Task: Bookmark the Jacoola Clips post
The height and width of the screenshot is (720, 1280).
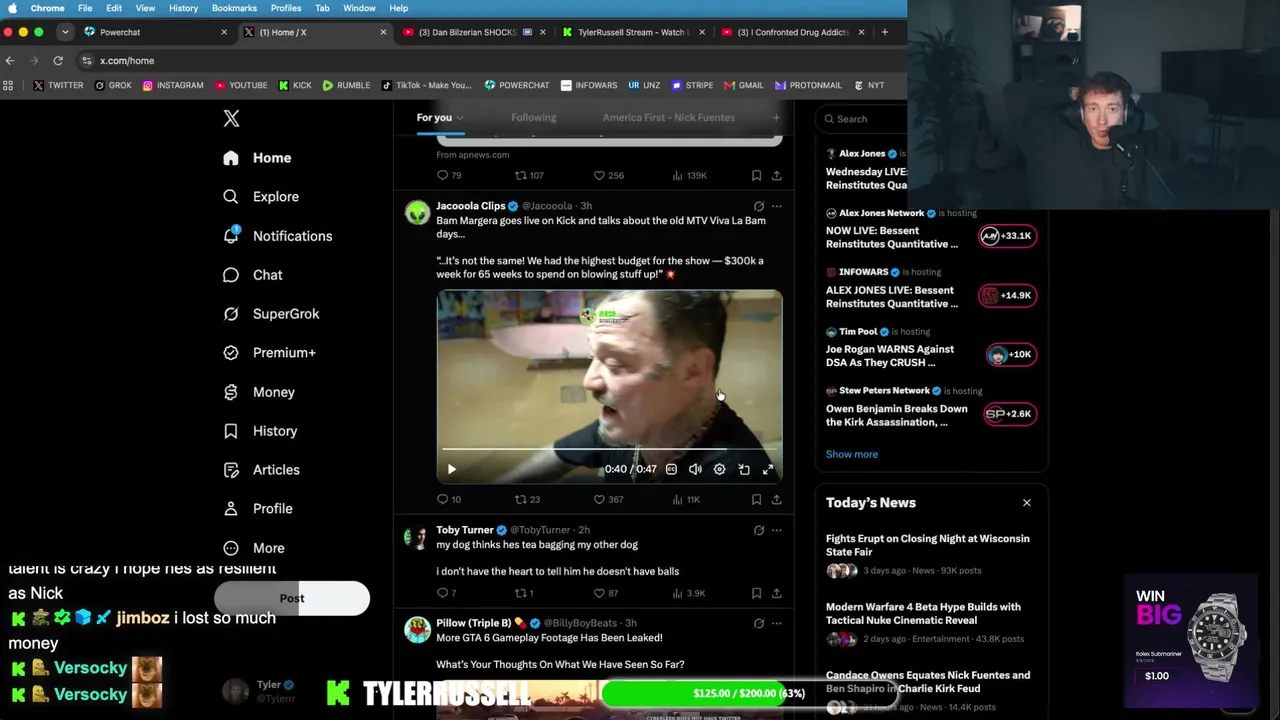Action: click(756, 499)
